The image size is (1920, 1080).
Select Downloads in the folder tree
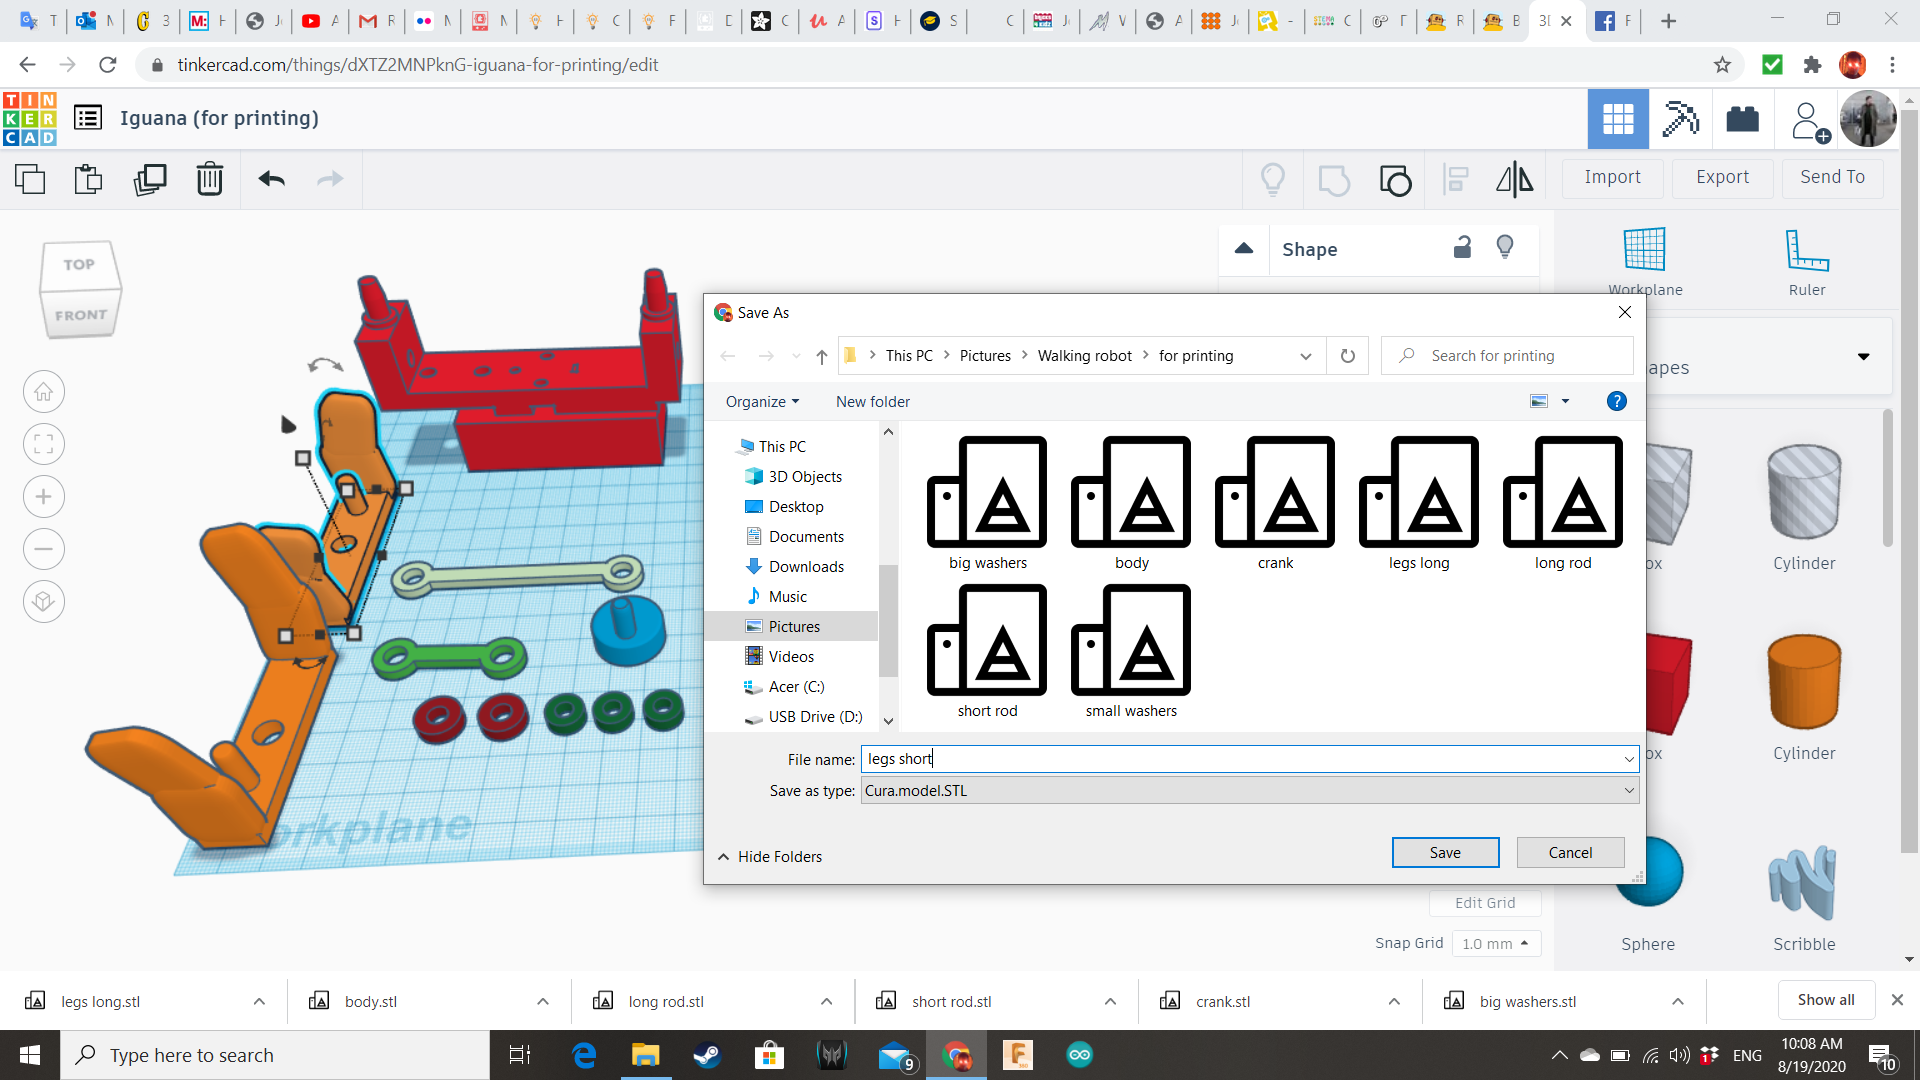pyautogui.click(x=805, y=567)
